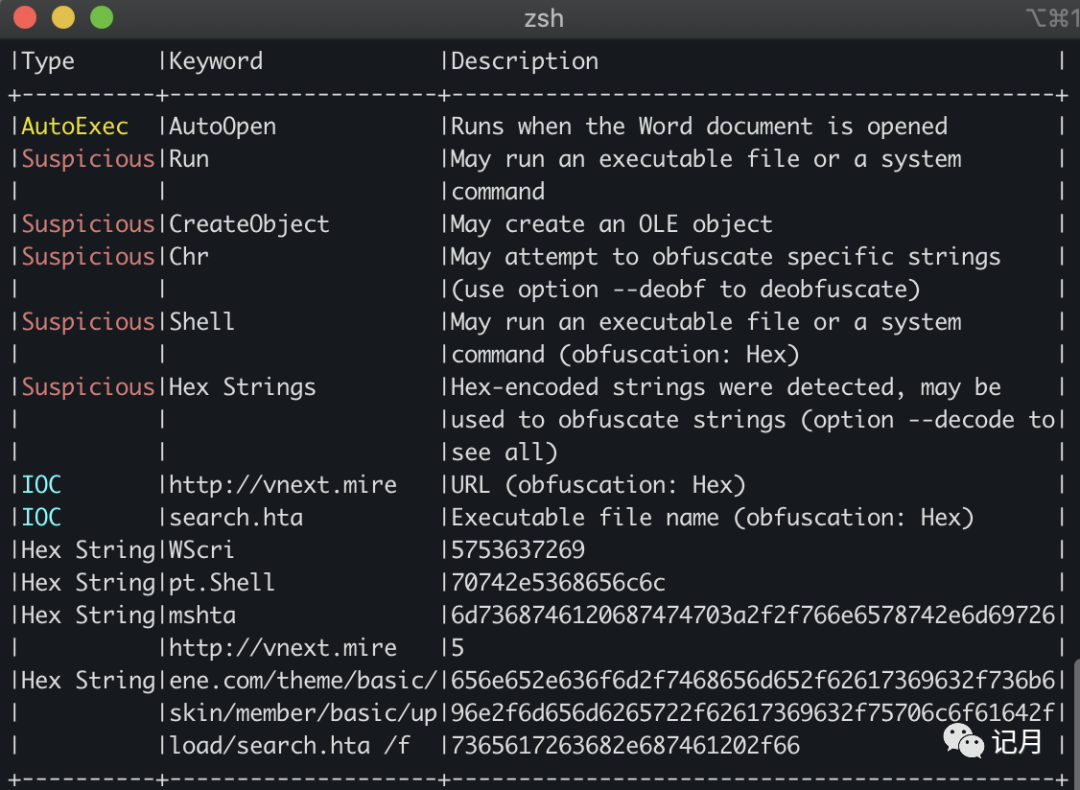Click the Description column header
The width and height of the screenshot is (1080, 790).
[x=524, y=62]
